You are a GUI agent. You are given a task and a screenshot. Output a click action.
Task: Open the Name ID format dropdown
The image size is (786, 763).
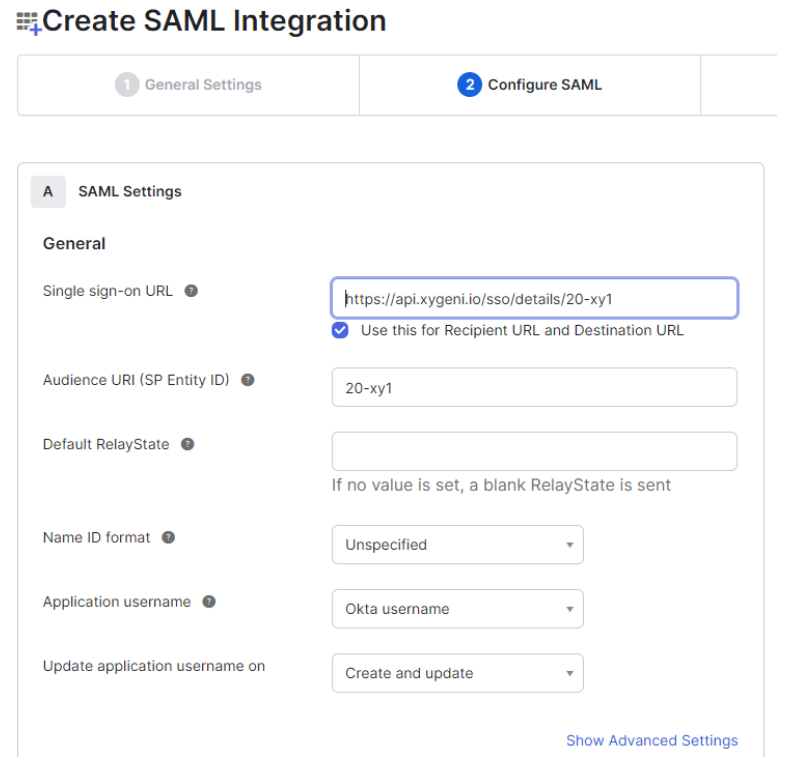point(457,545)
